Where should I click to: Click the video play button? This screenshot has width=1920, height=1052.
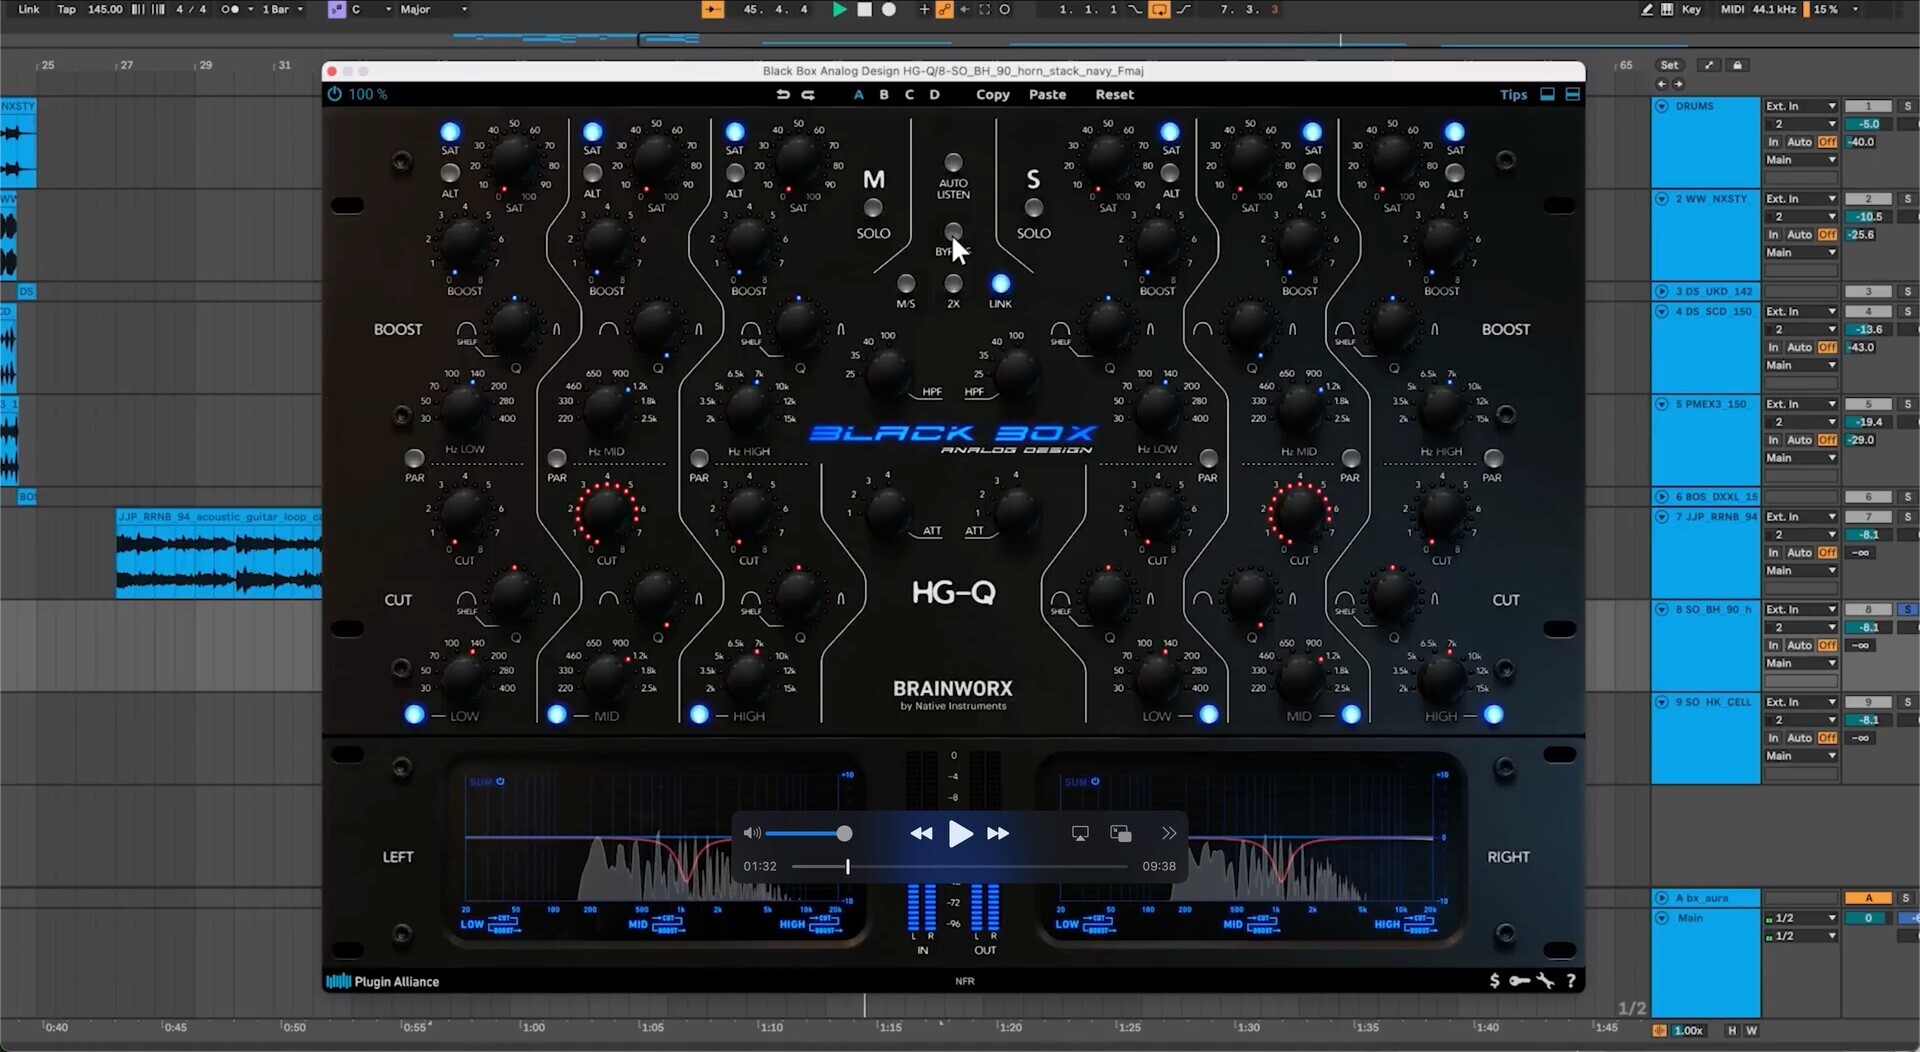[x=960, y=833]
